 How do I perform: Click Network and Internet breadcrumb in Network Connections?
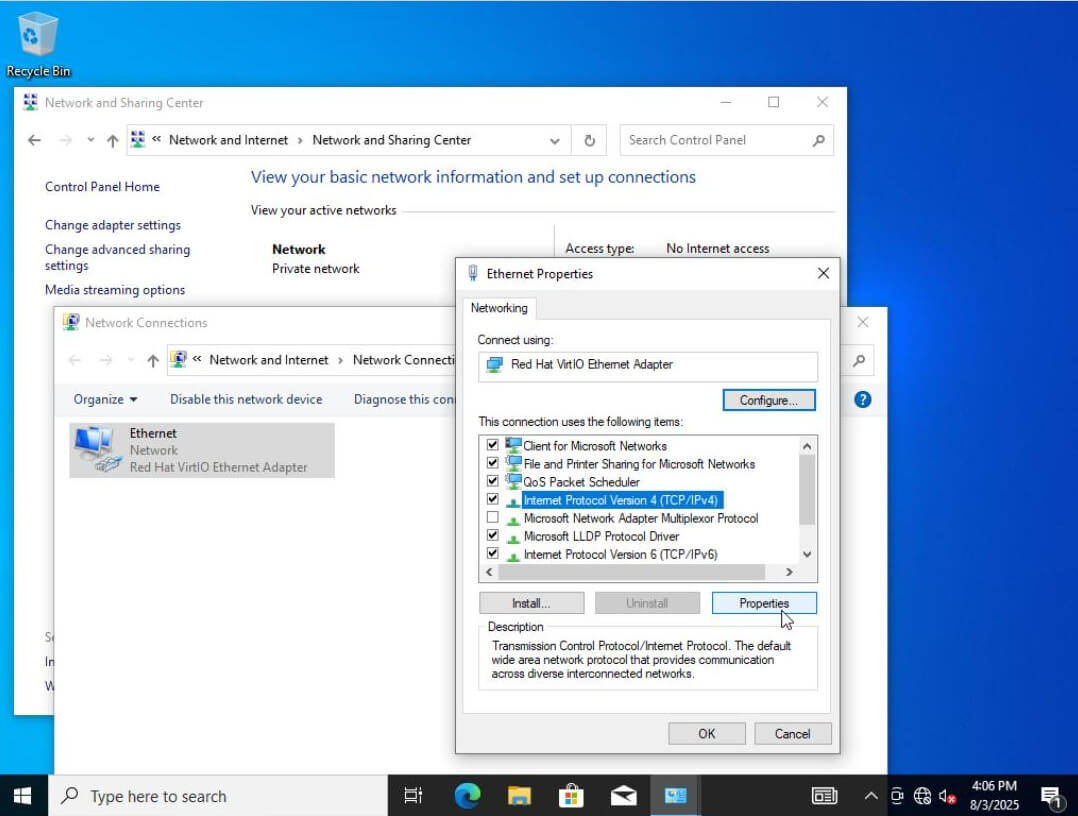point(269,360)
